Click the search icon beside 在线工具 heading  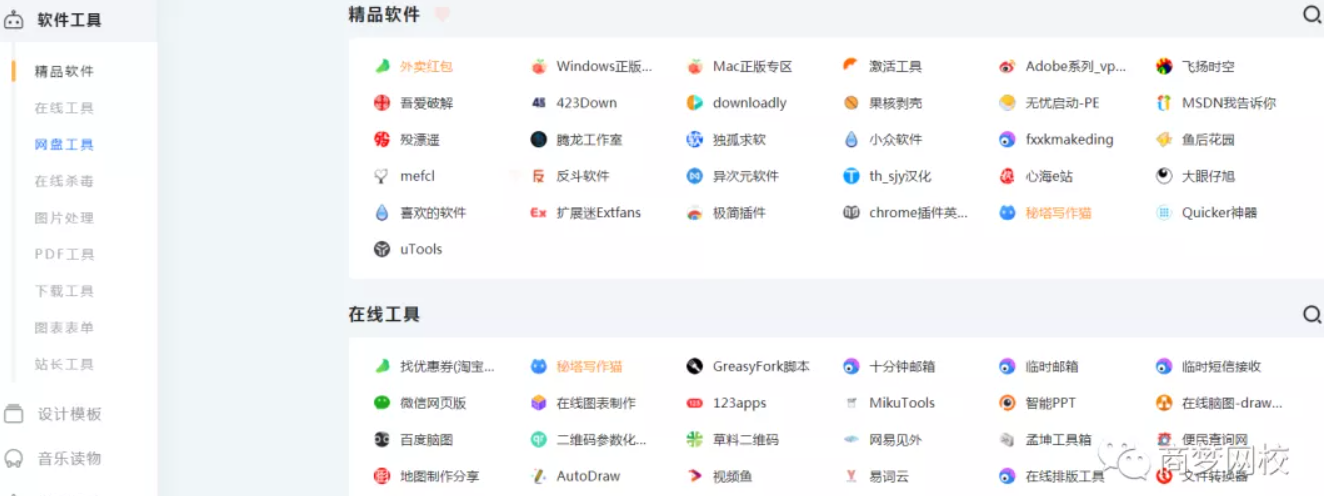click(1312, 314)
